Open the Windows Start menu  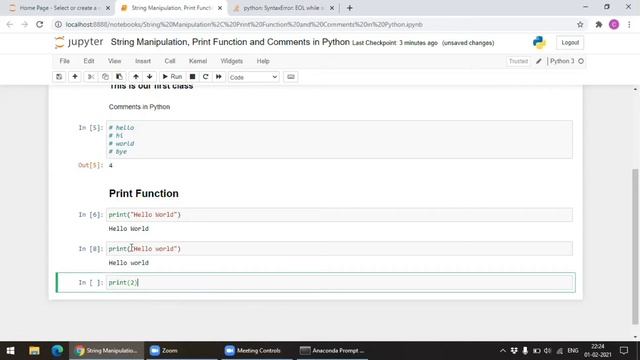(11, 351)
